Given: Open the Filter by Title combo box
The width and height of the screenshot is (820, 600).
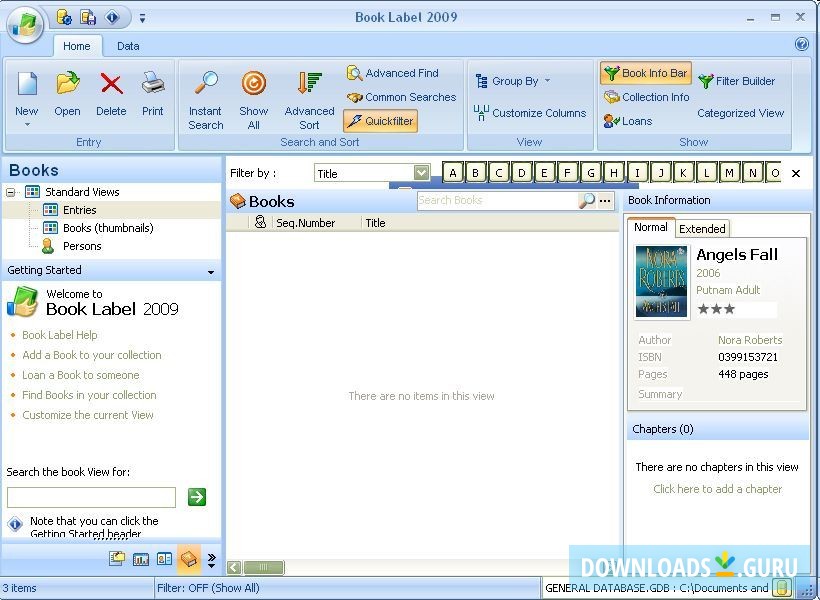Looking at the screenshot, I should pos(372,173).
